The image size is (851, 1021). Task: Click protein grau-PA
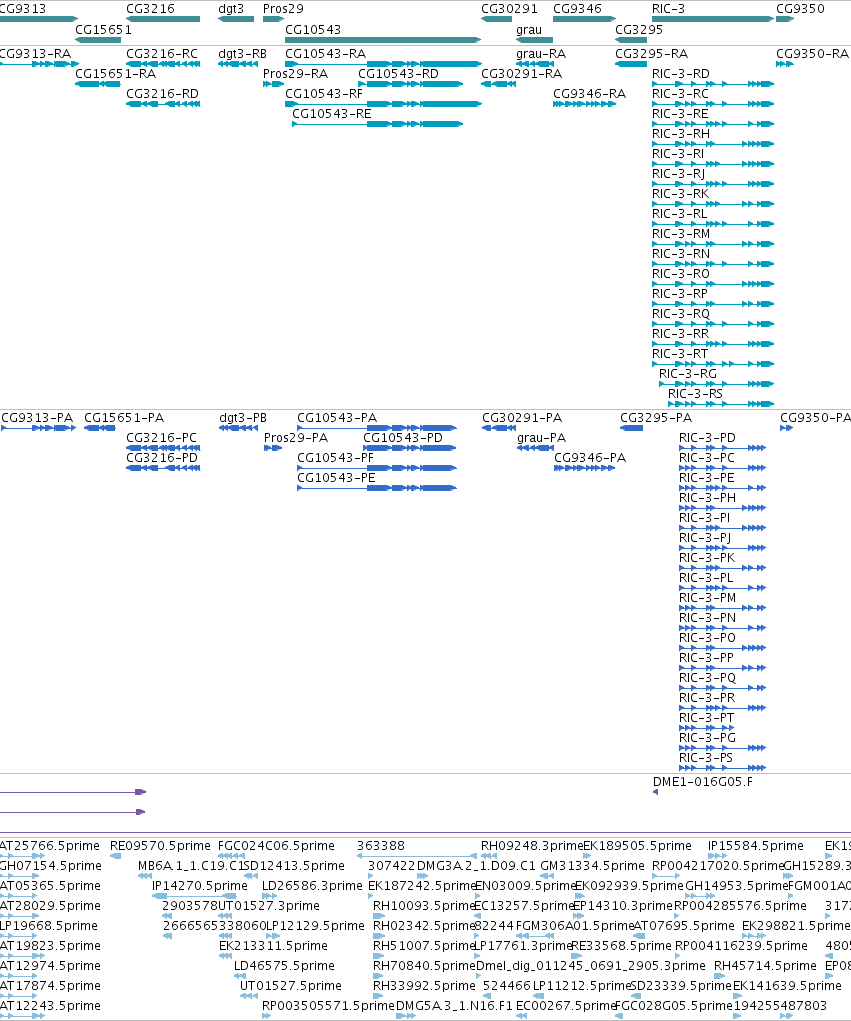click(542, 438)
